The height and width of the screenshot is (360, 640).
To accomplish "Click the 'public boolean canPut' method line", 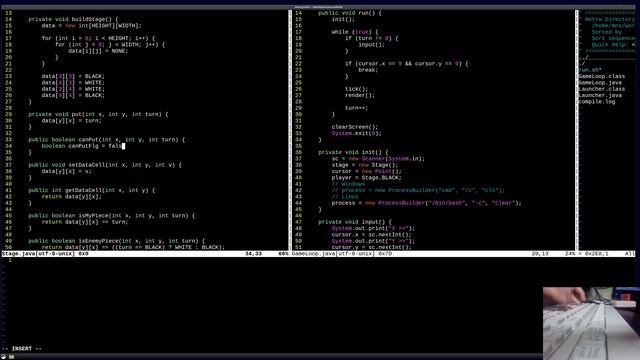I will pos(107,140).
